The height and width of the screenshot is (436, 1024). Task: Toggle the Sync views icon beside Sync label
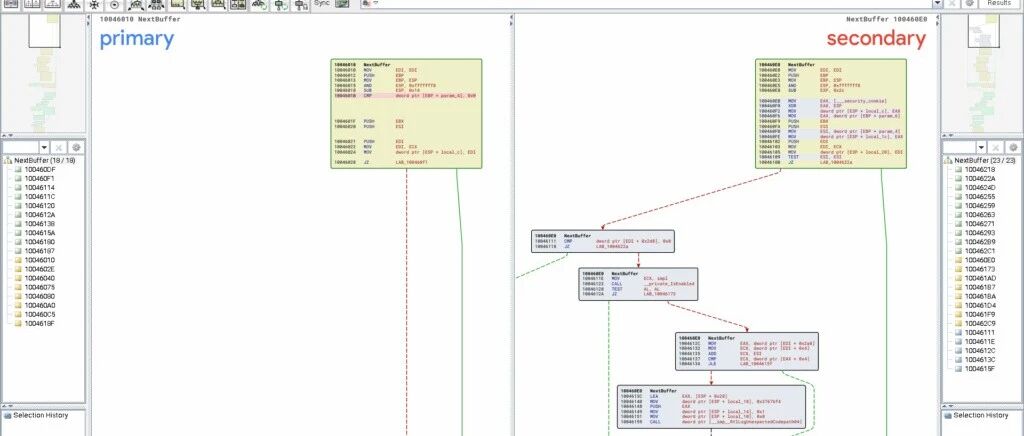(x=342, y=4)
